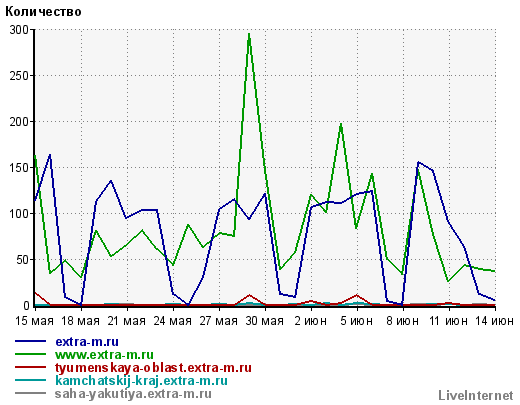Click the 30 мая date label
The width and height of the screenshot is (520, 405).
(265, 321)
